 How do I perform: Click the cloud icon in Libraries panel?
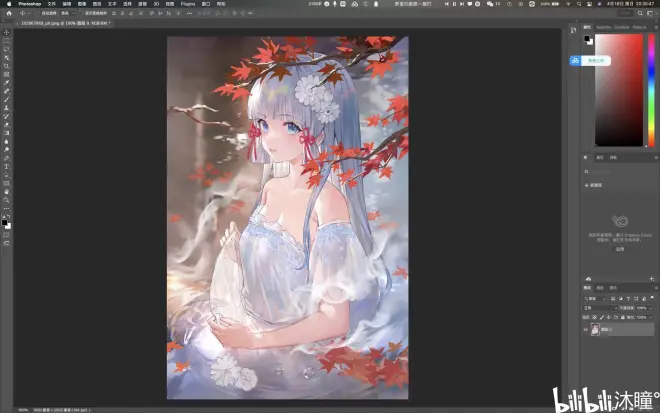point(588,279)
